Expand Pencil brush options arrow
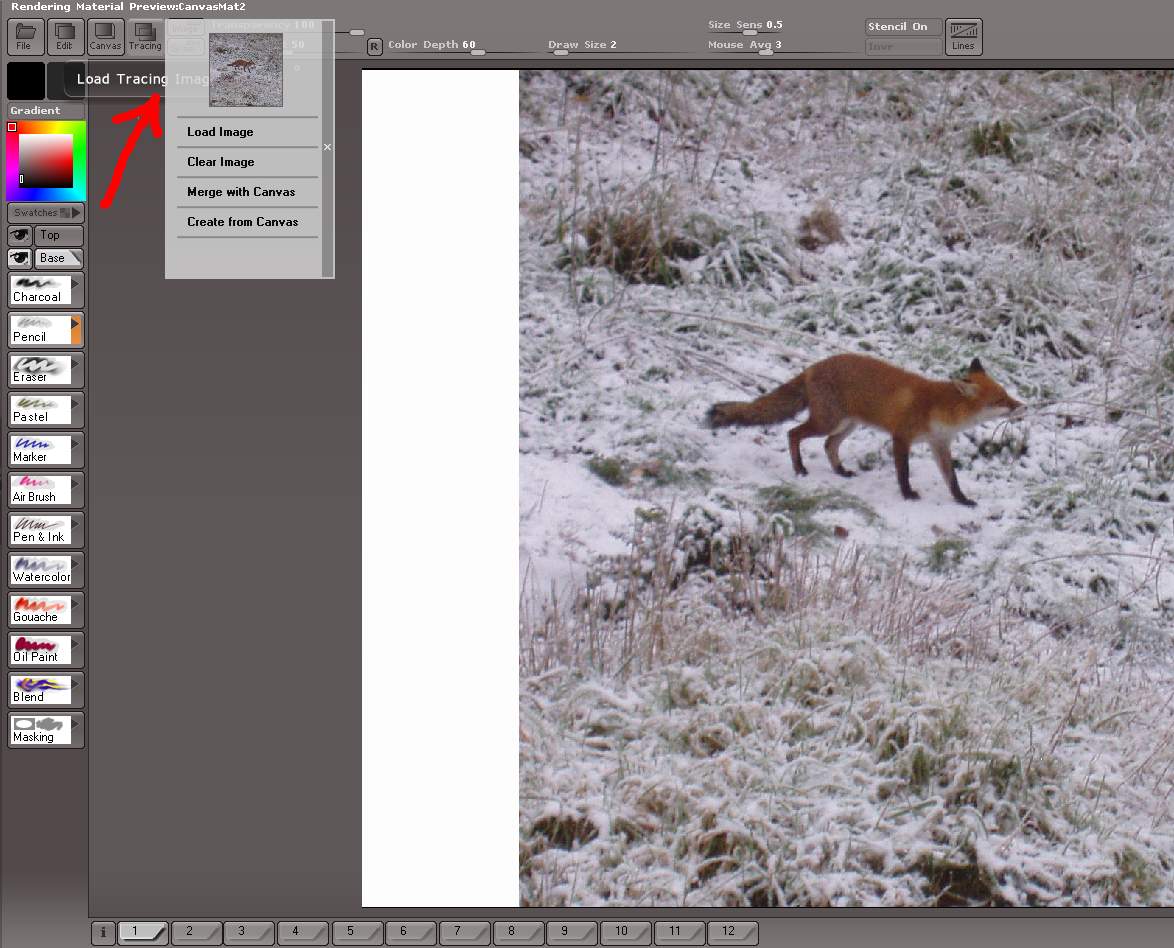 76,323
